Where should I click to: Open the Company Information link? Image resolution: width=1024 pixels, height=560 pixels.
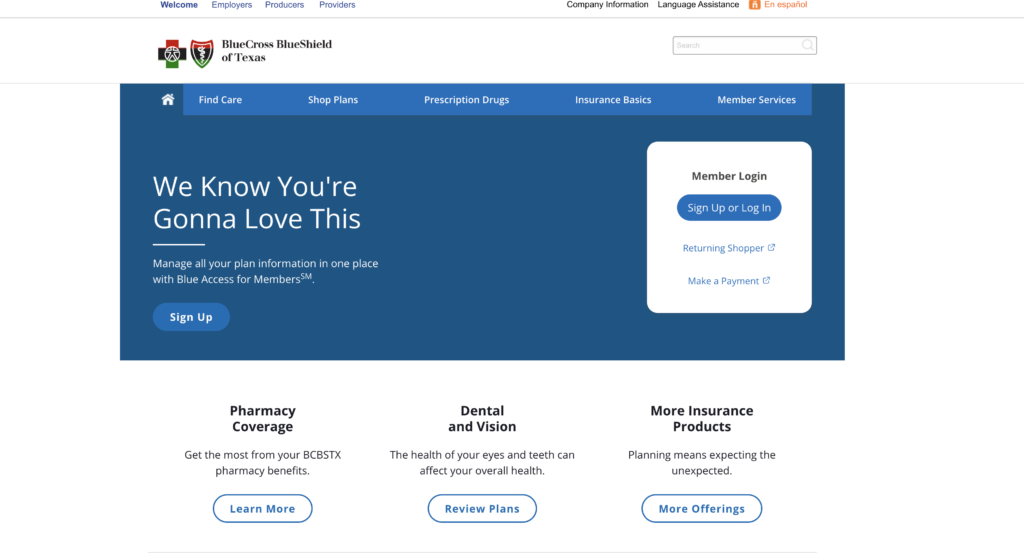click(x=607, y=5)
